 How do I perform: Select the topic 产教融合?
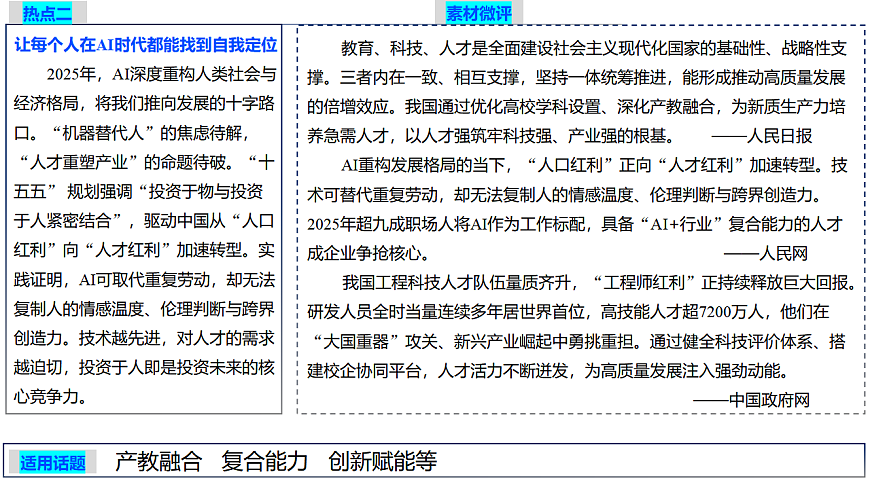(x=158, y=462)
